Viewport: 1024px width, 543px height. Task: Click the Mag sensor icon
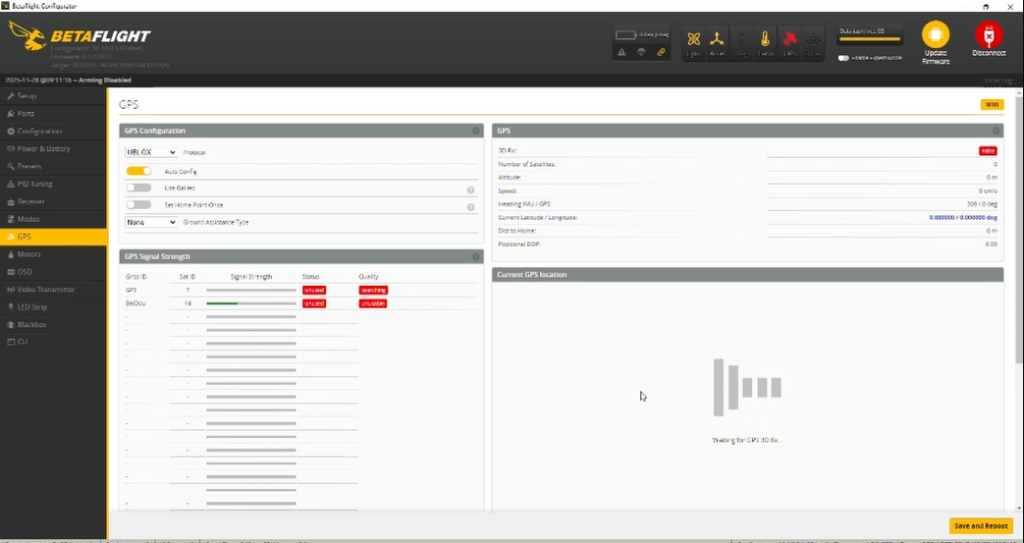coord(741,39)
